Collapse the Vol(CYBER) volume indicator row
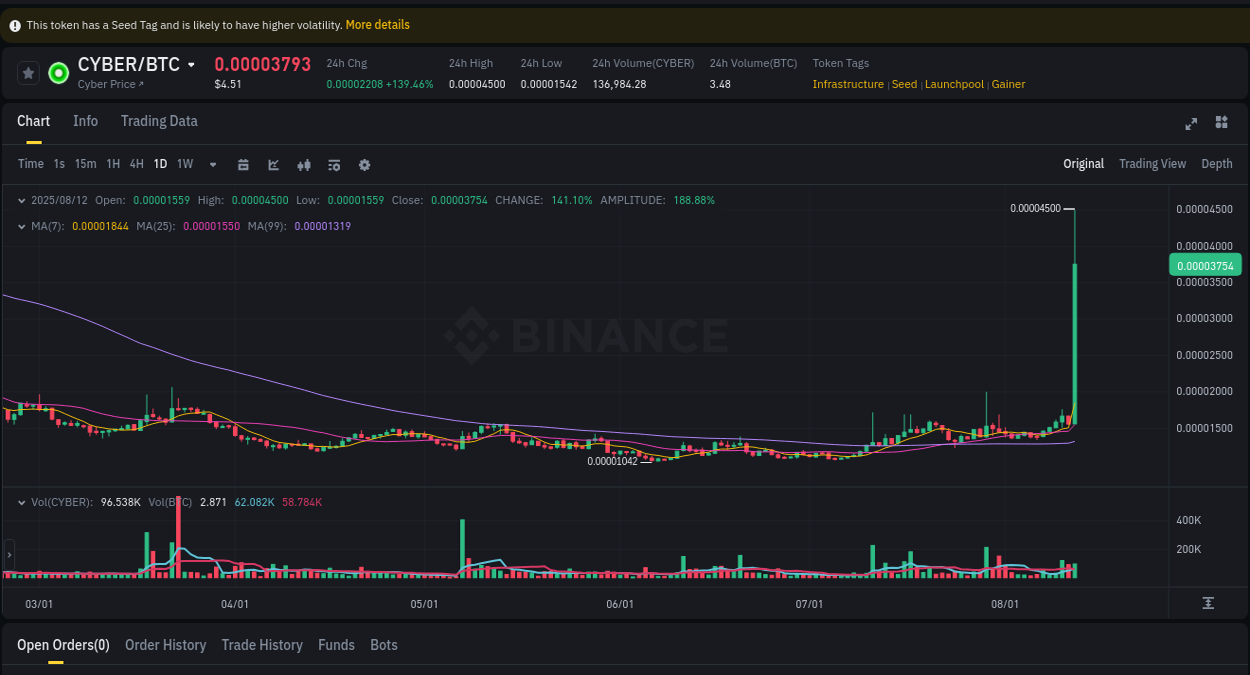The width and height of the screenshot is (1250, 675). click(22, 502)
